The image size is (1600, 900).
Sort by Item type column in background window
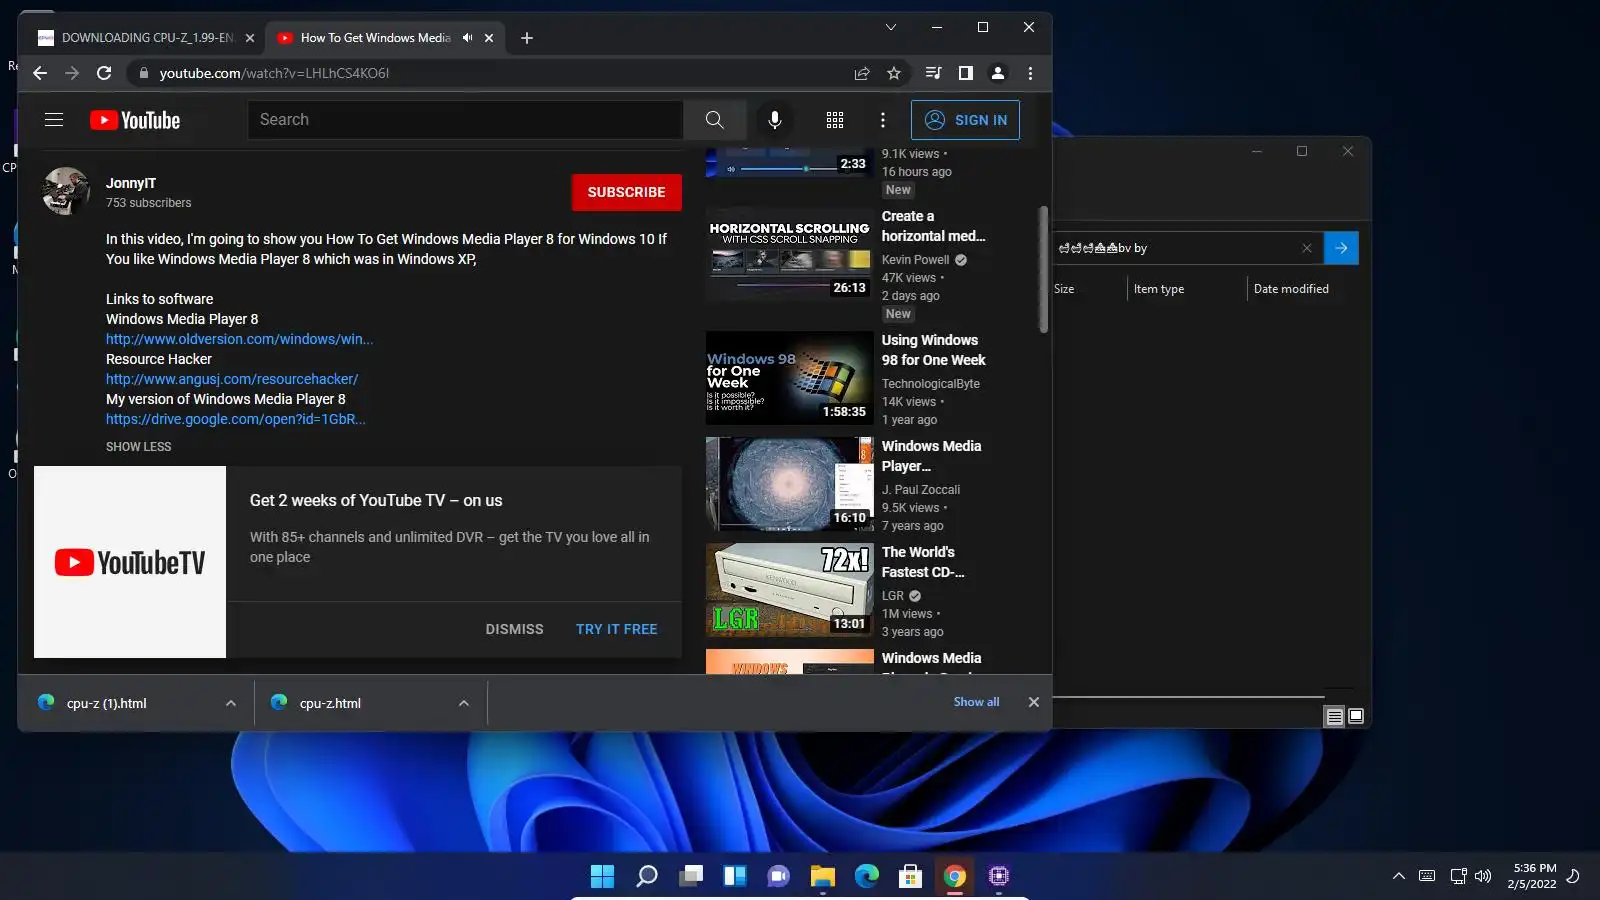1159,289
